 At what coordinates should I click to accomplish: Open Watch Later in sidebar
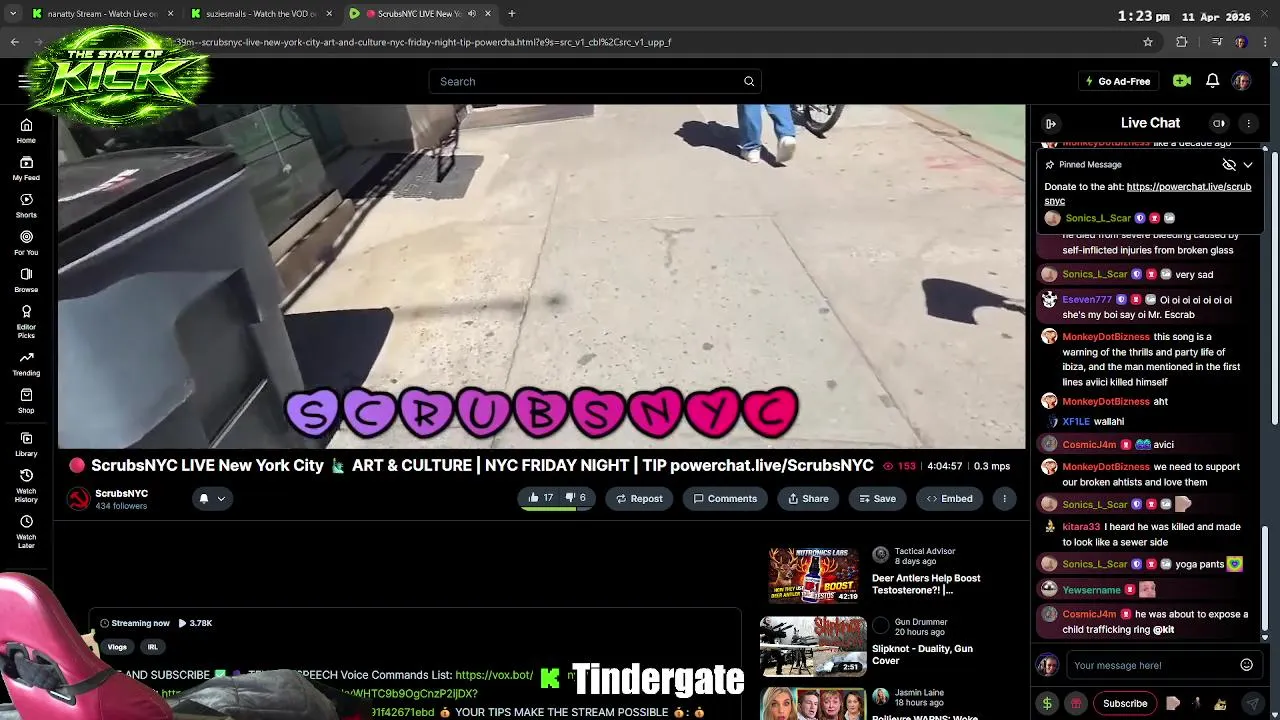click(x=26, y=531)
